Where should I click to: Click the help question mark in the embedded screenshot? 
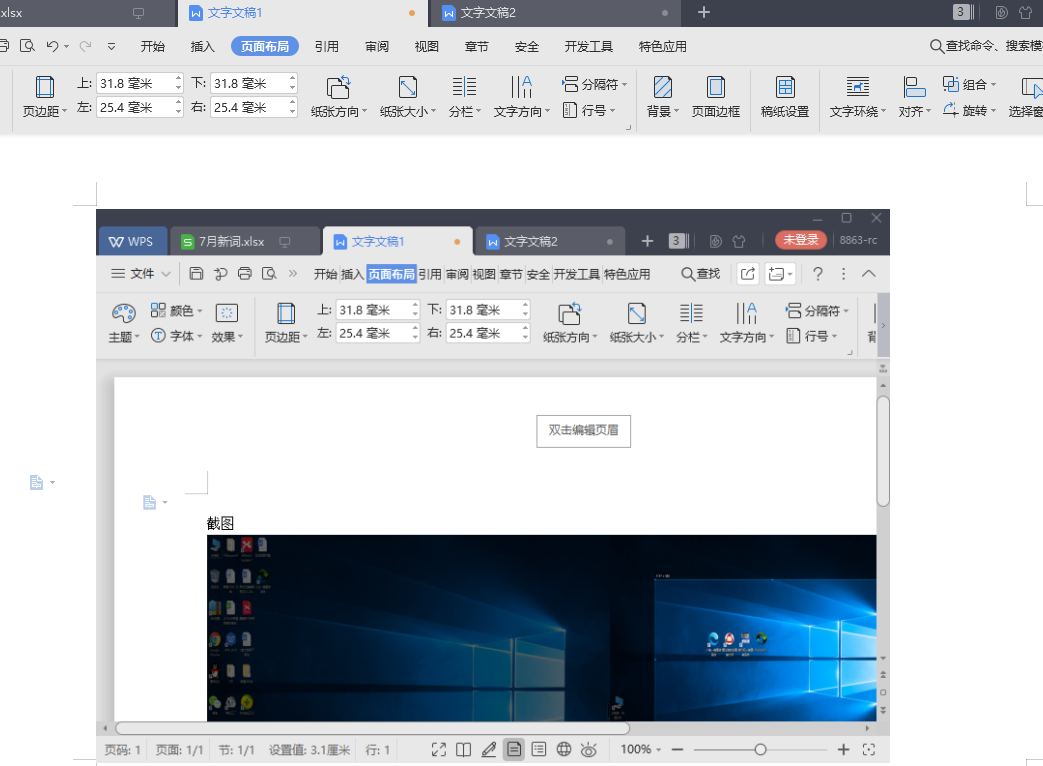818,274
